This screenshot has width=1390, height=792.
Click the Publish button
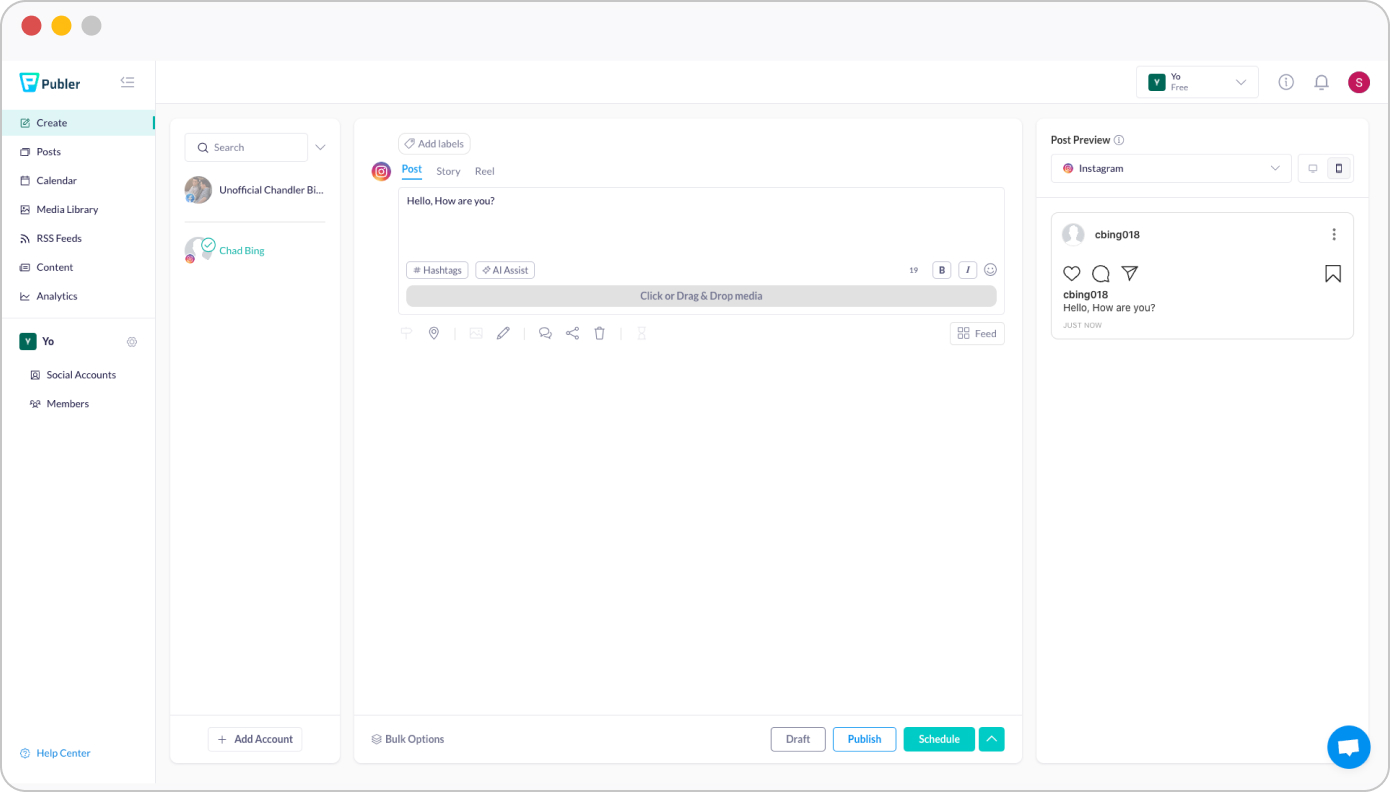pos(864,739)
